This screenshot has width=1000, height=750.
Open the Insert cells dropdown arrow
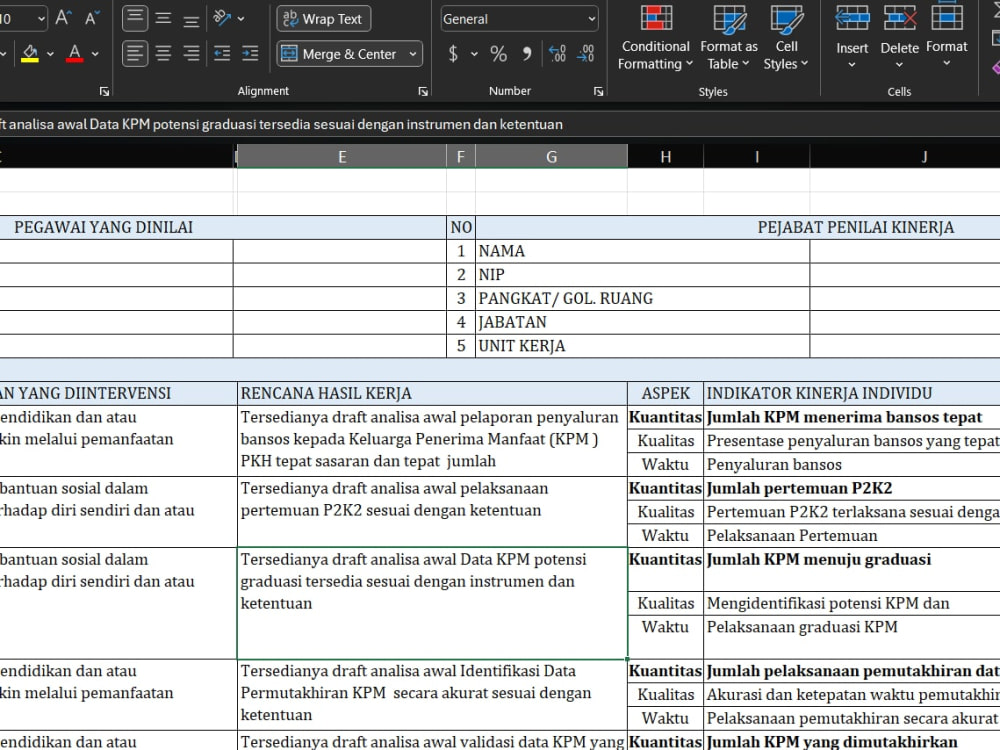click(852, 64)
